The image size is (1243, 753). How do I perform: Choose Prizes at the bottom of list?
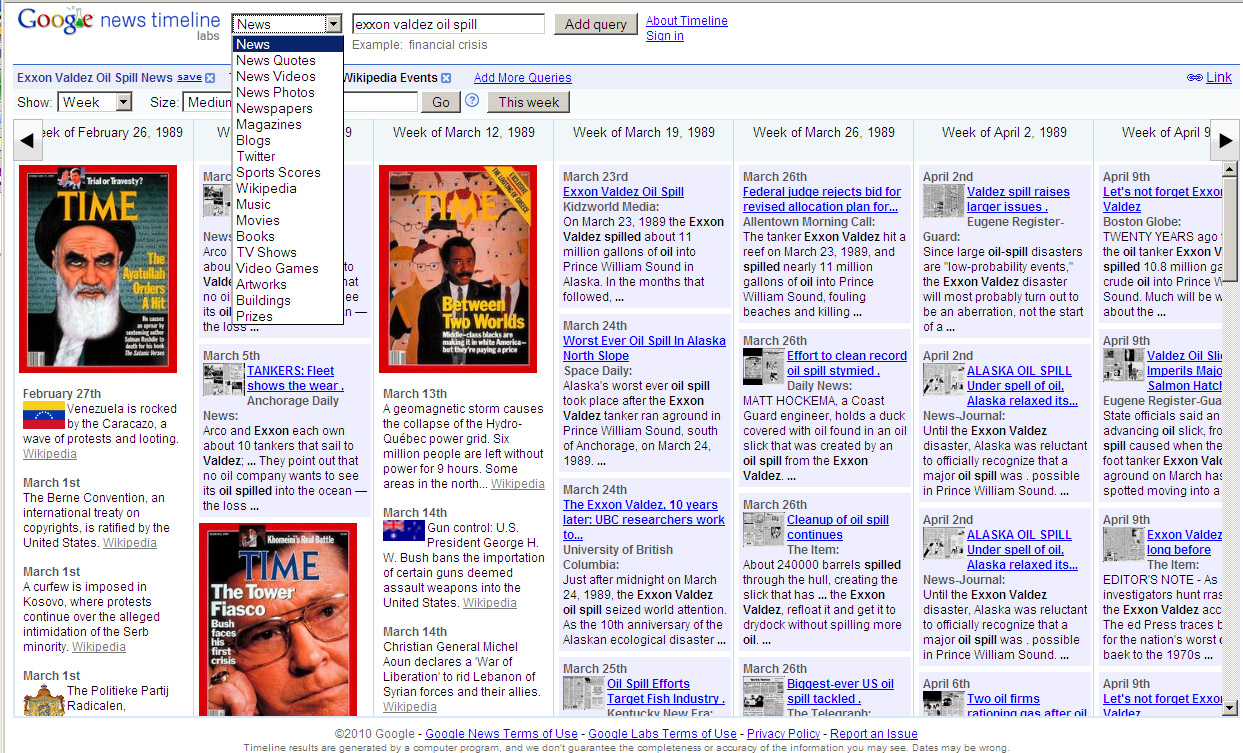point(288,316)
